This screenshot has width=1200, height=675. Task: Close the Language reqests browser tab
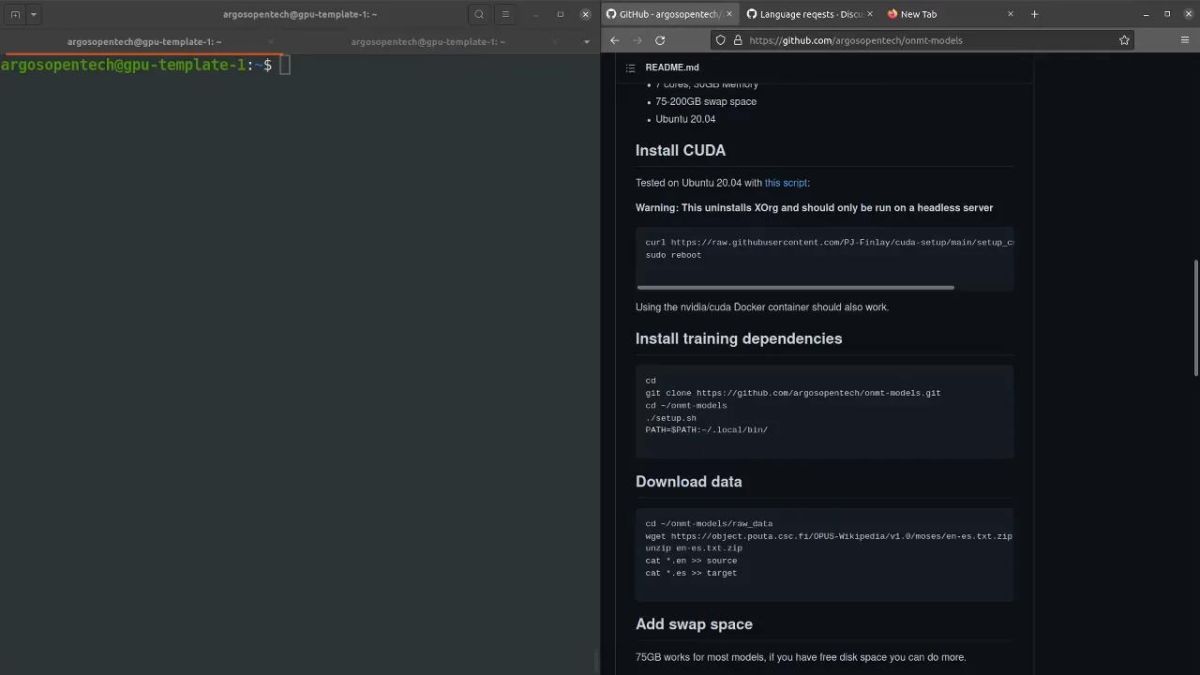coord(868,14)
